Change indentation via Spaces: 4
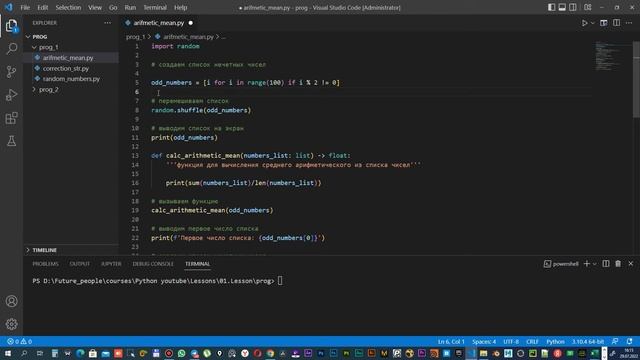Viewport: 640px width, 360px height. click(484, 341)
